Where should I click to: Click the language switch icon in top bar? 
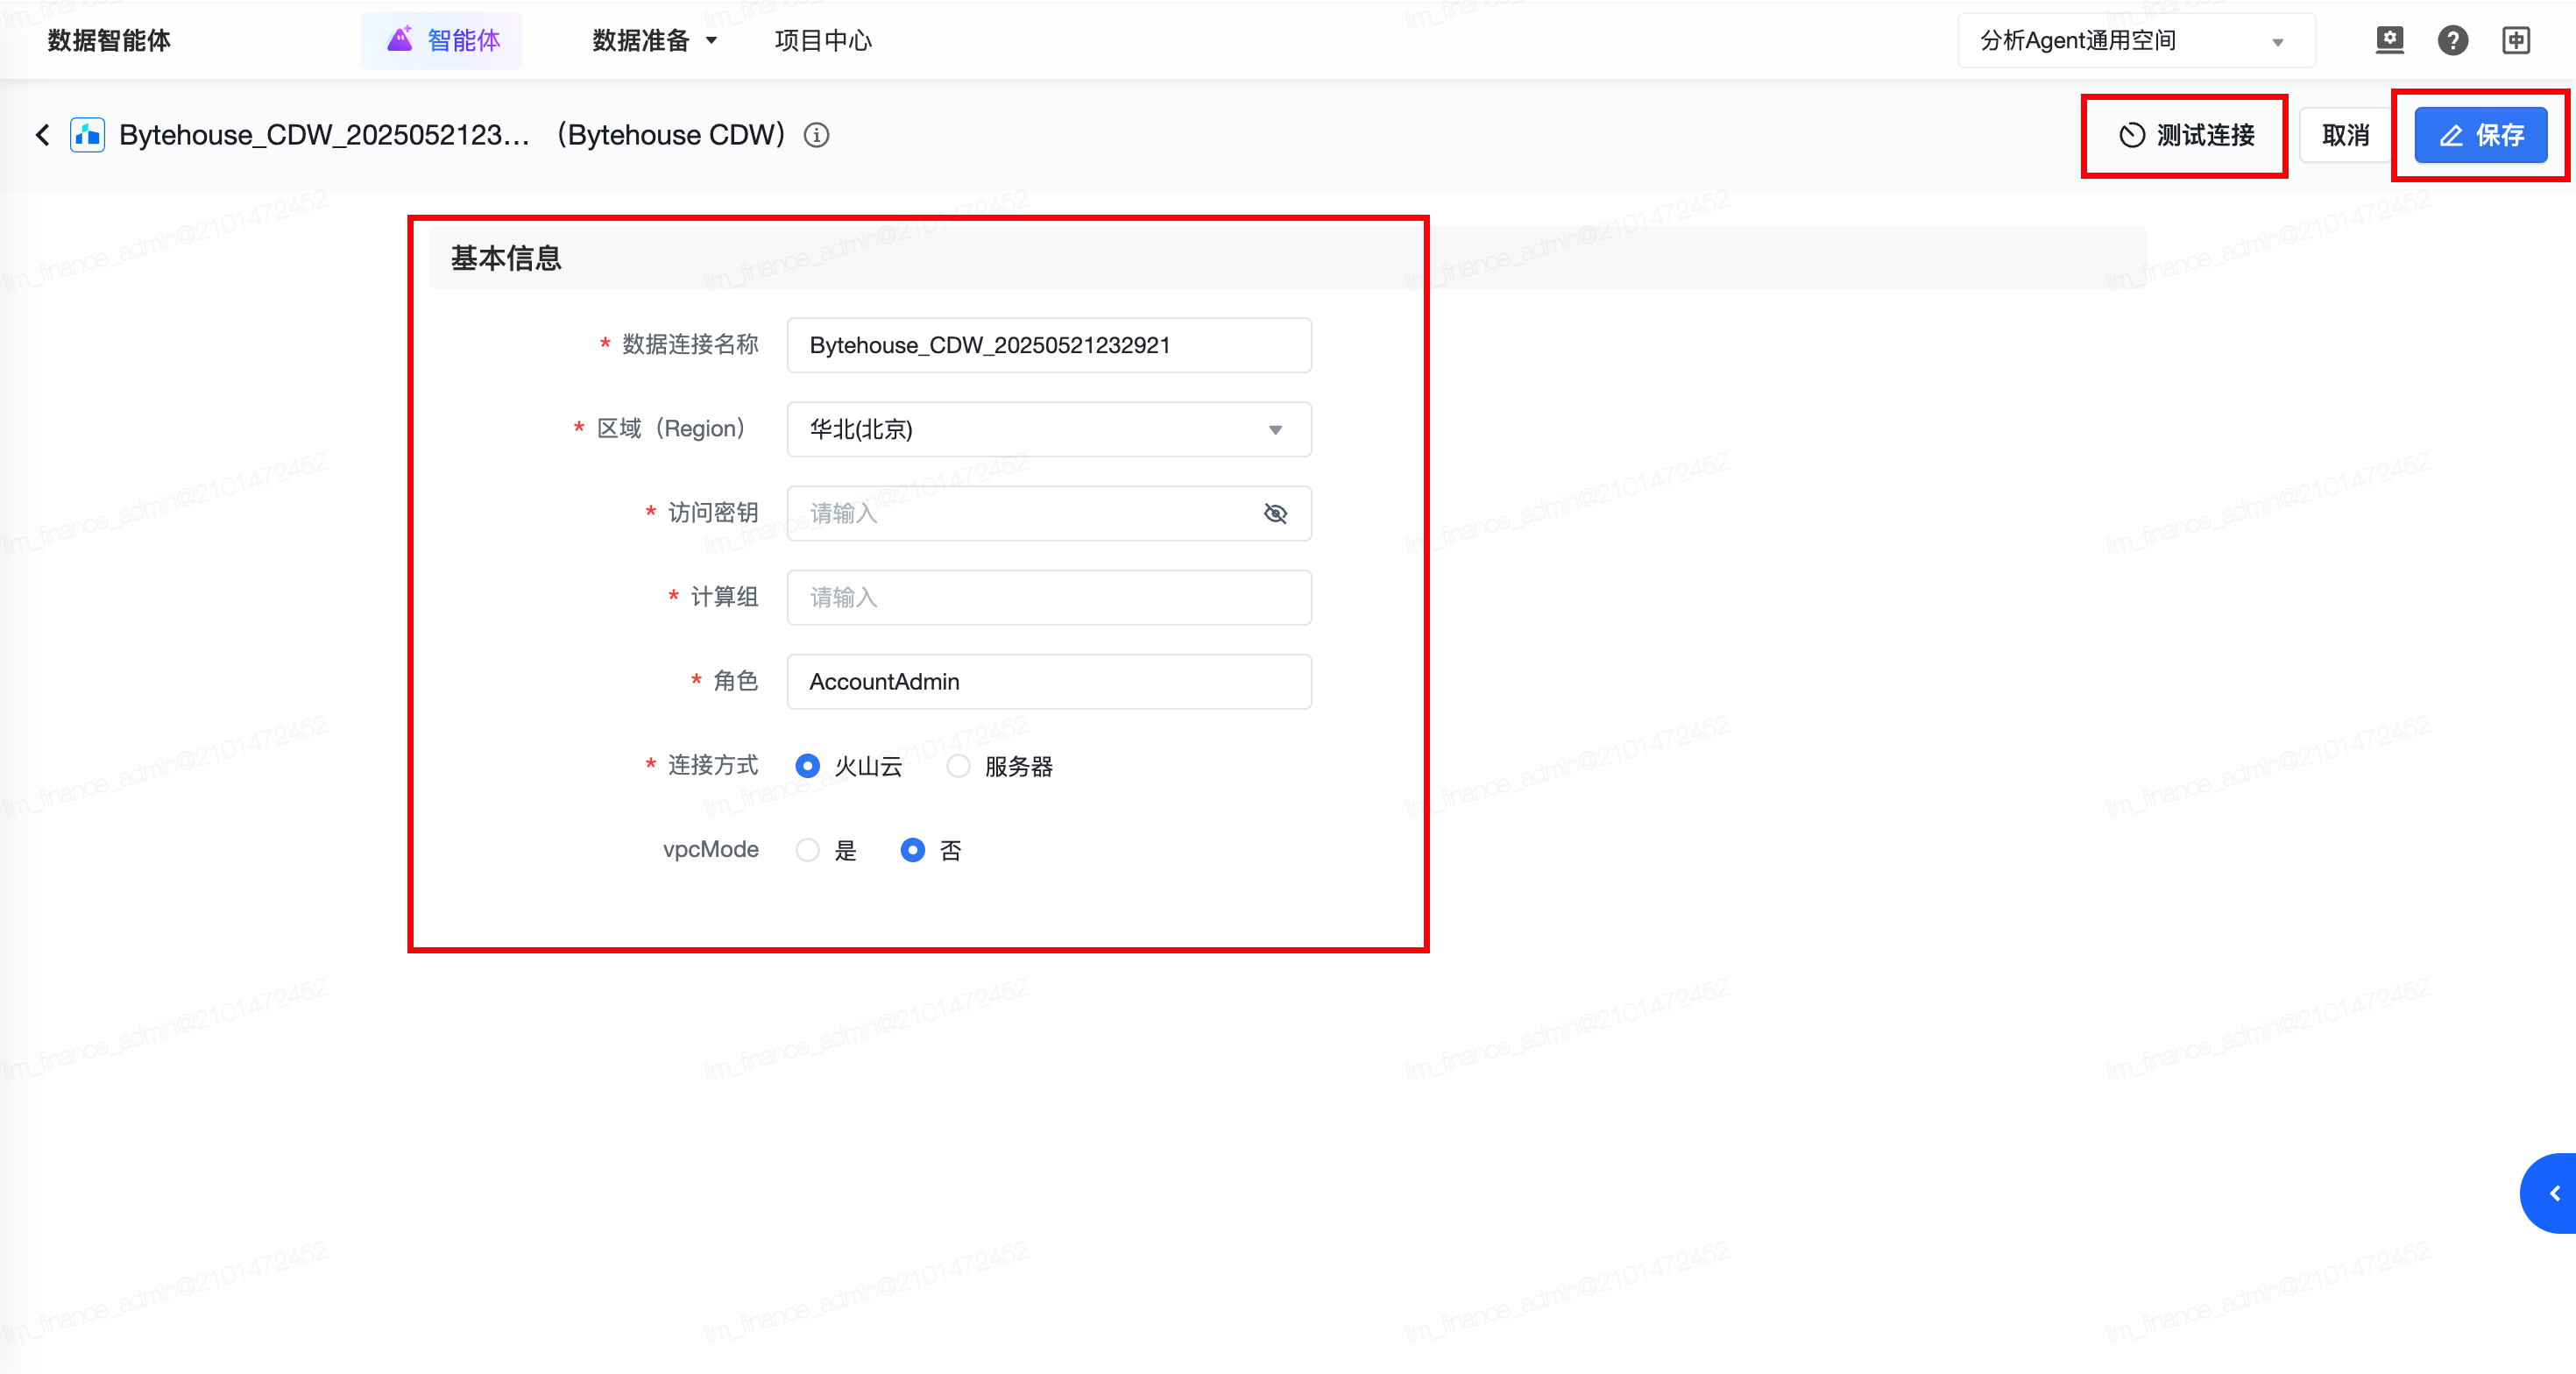coord(2516,40)
